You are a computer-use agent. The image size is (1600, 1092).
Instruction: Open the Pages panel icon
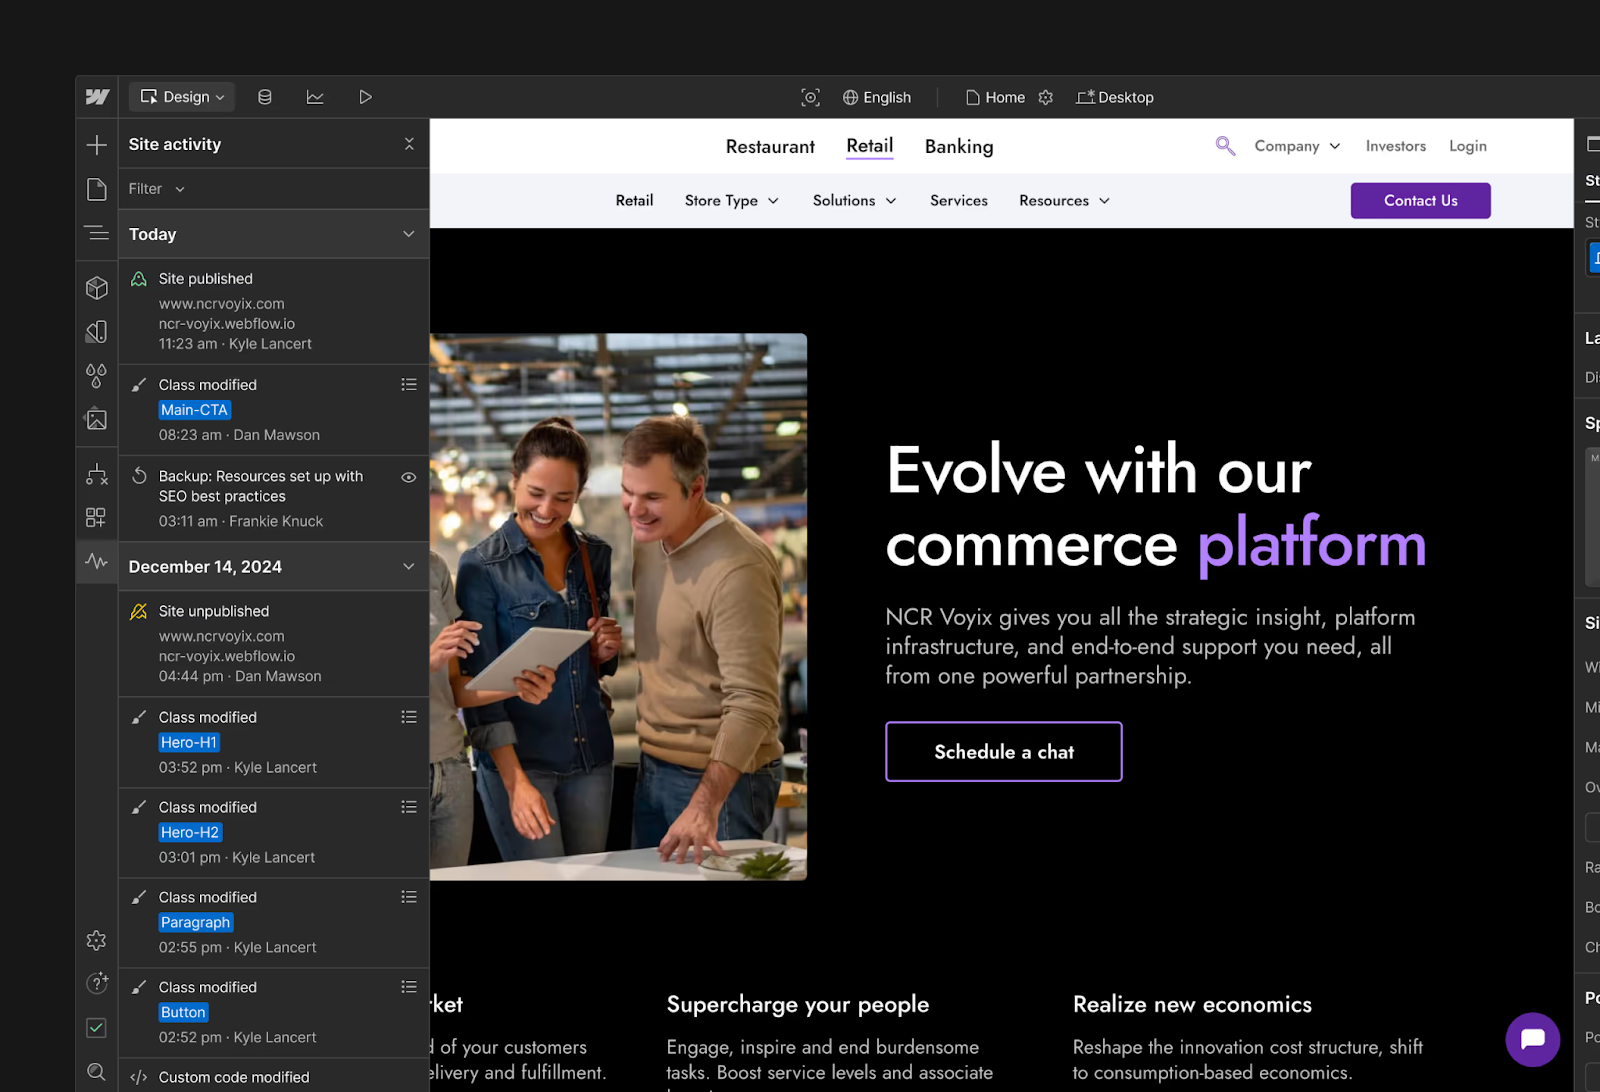tap(96, 190)
